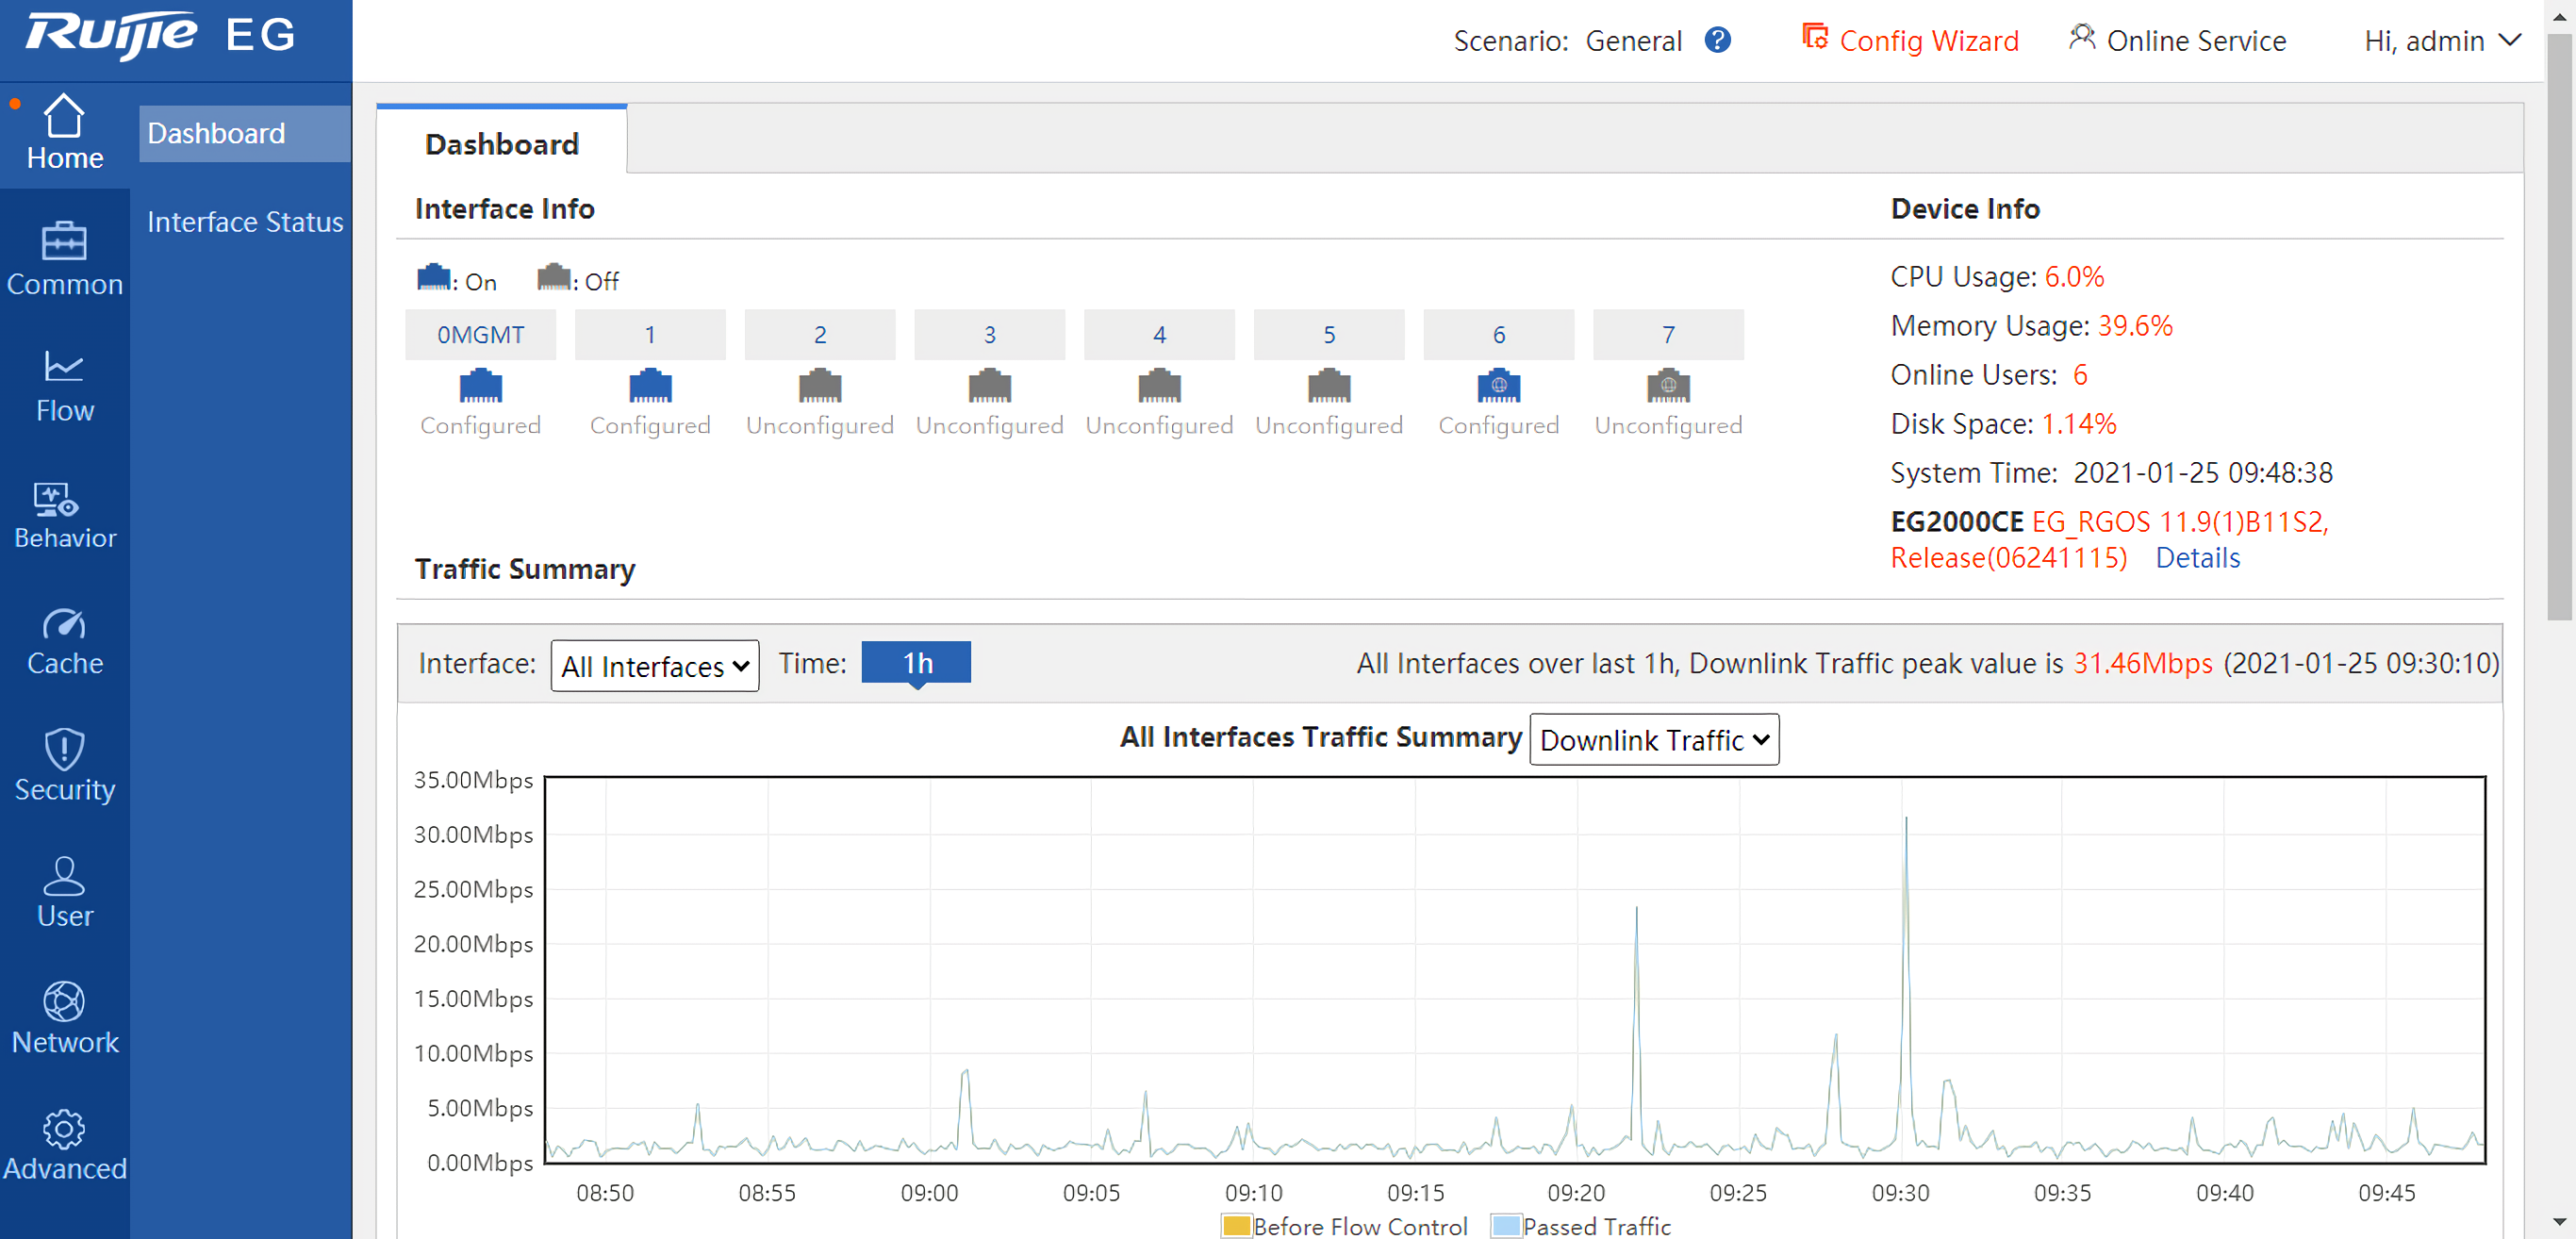Toggle the Before Flow Control legend
Screen dimensions: 2576x1239
tap(1343, 1226)
